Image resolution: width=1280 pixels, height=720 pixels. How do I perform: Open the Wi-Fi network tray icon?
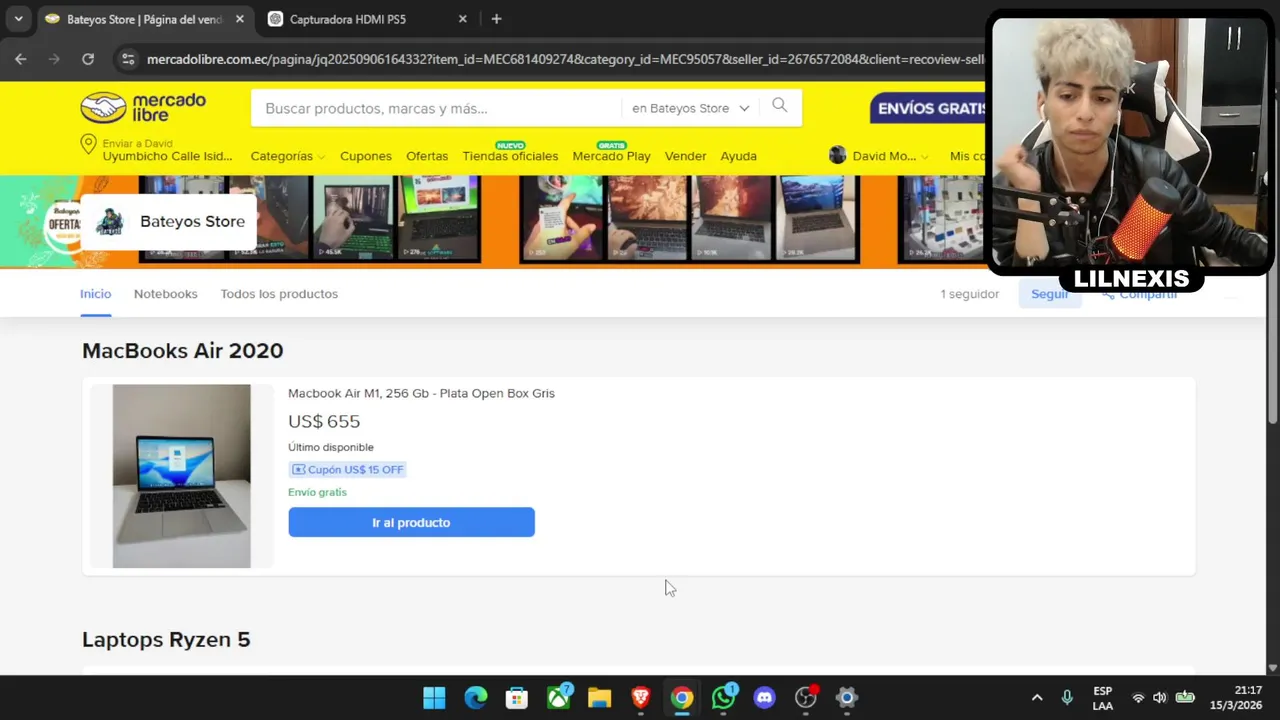coord(1138,698)
